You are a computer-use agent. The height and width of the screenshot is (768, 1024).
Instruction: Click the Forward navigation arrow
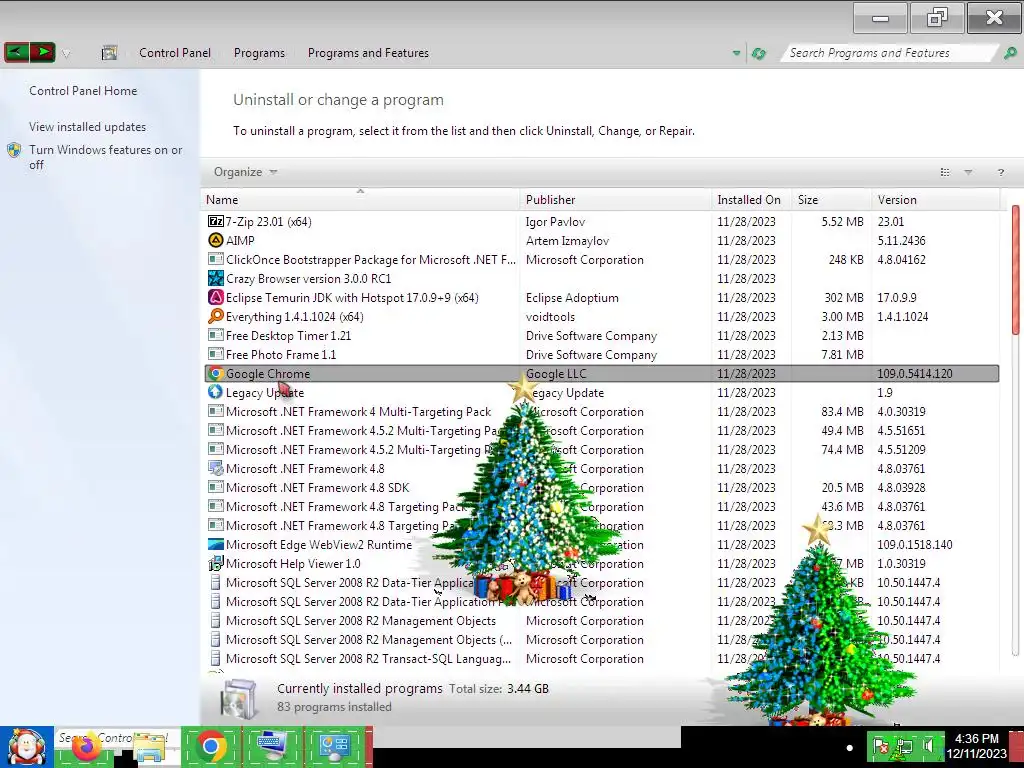point(42,52)
